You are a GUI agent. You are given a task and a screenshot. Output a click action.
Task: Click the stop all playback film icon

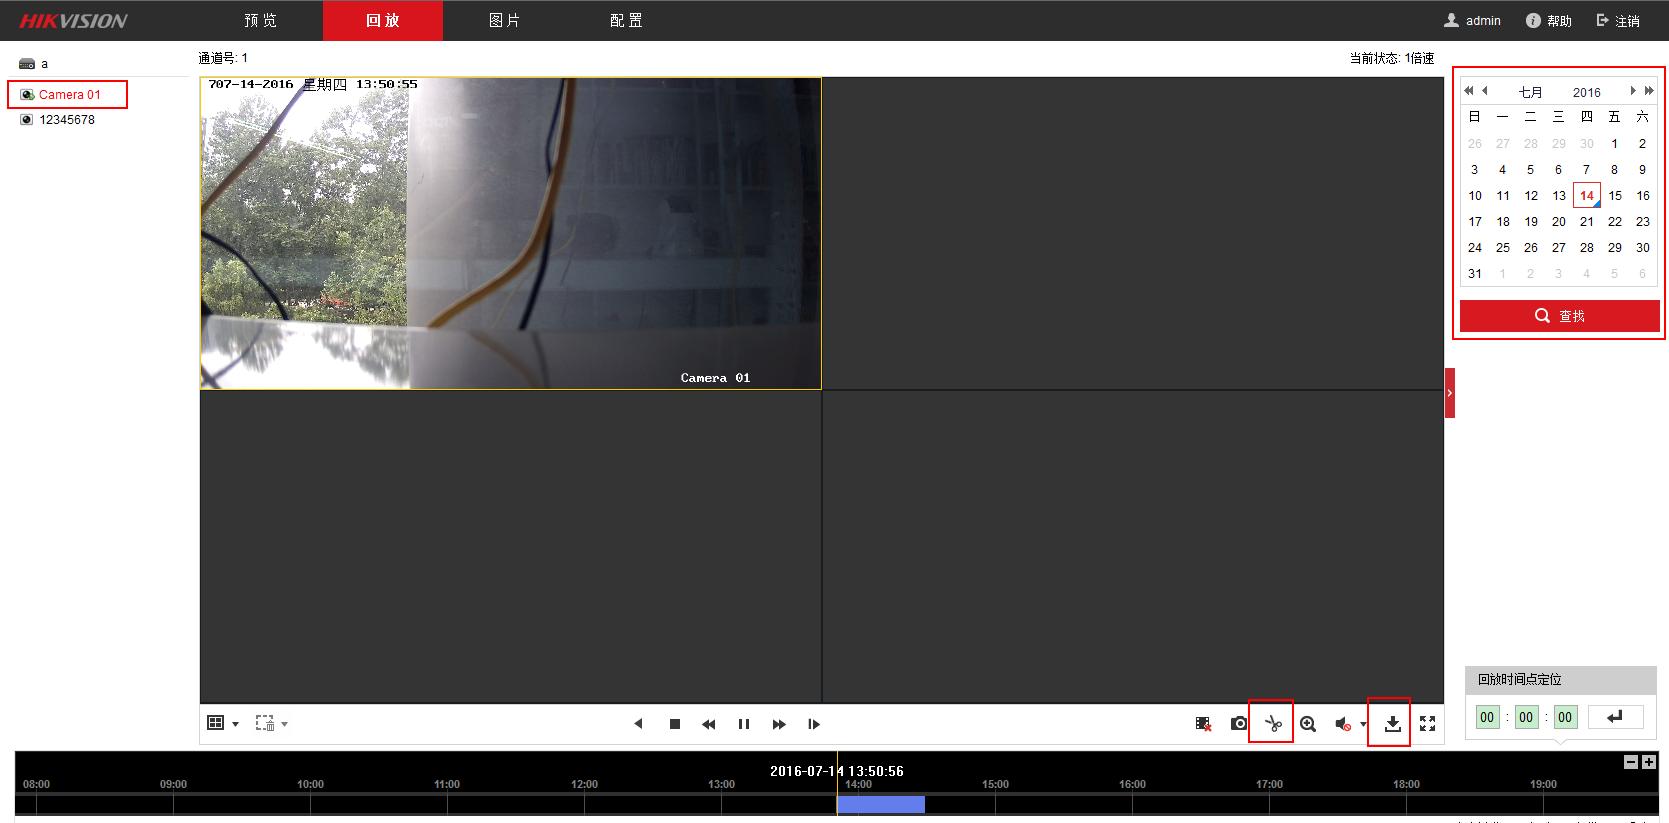click(x=1203, y=723)
